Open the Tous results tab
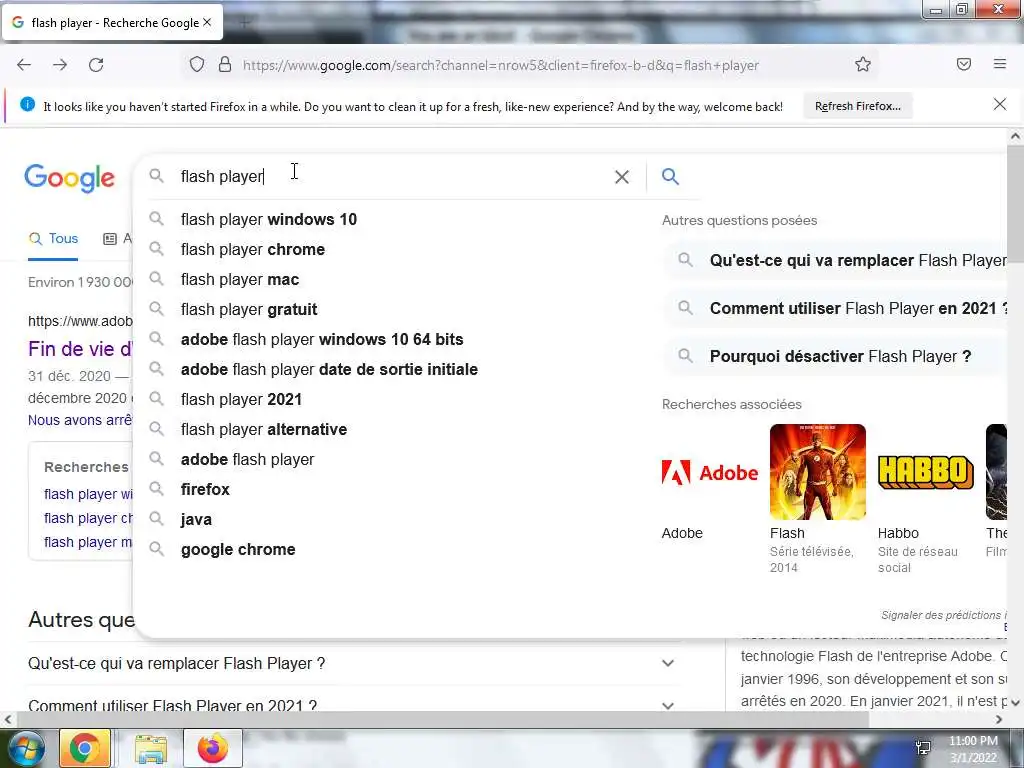The image size is (1024, 768). click(53, 238)
